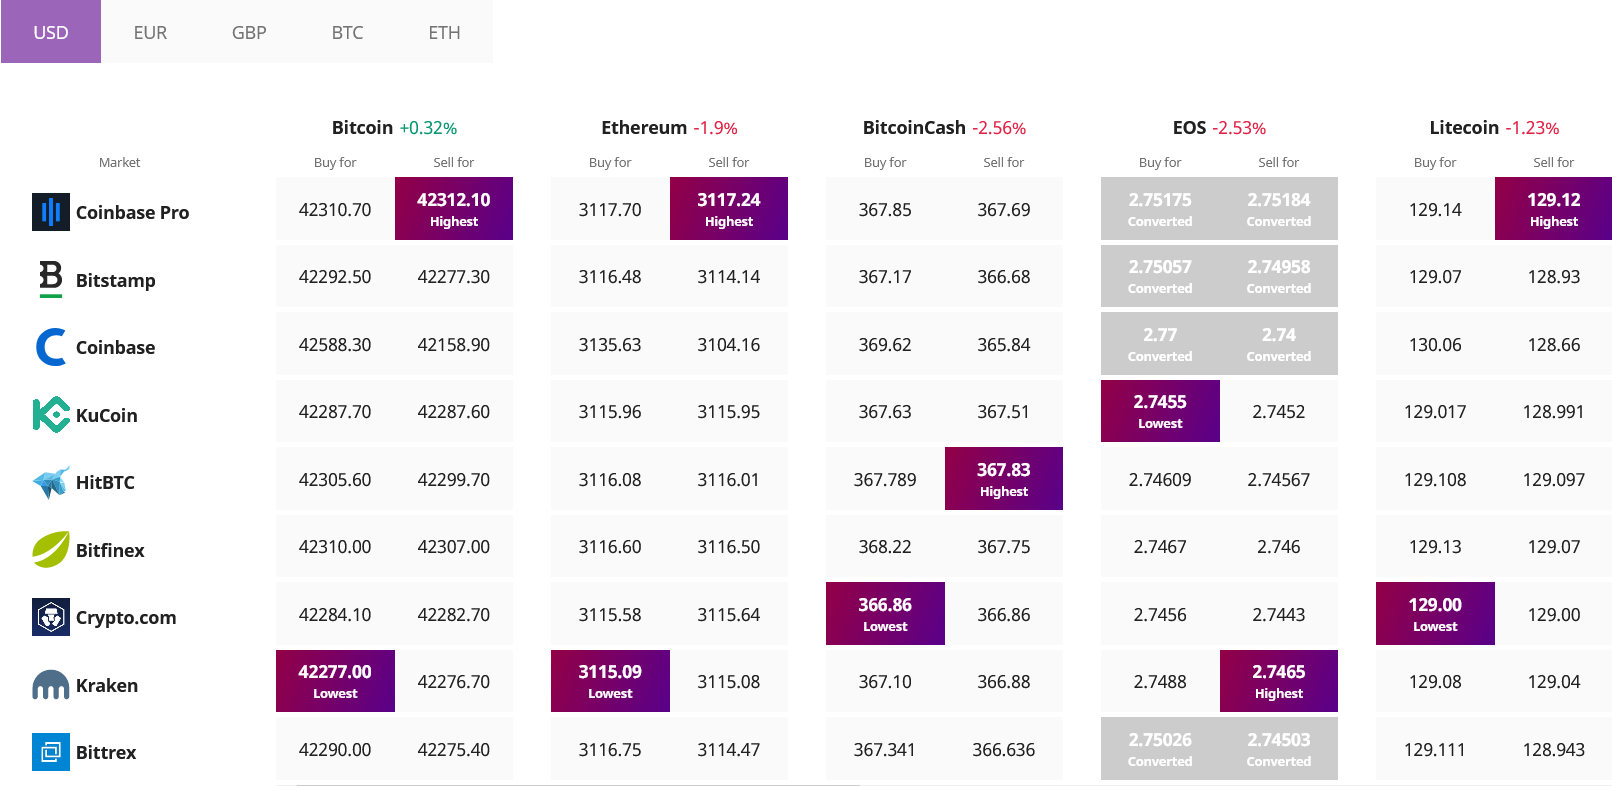Click KuCoin Litecoin buy price 129.017

tap(1435, 412)
